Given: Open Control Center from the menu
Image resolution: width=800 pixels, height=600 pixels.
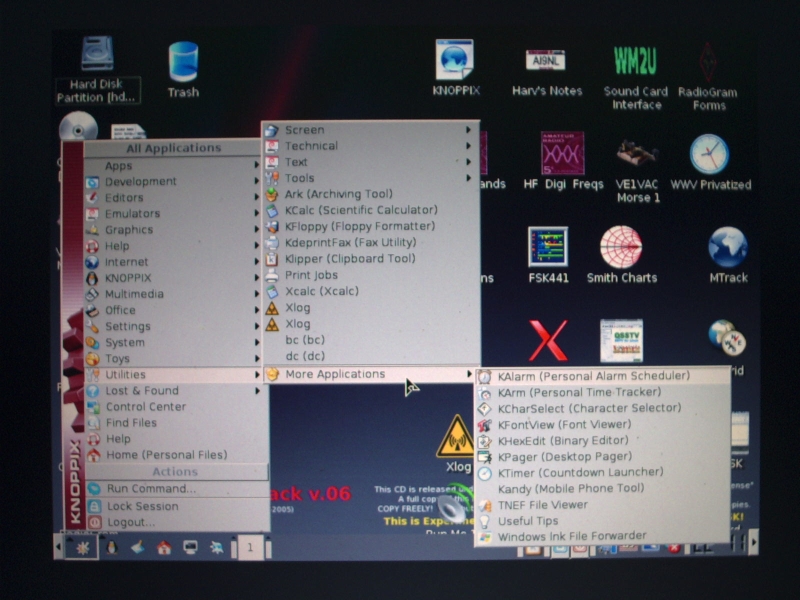Looking at the screenshot, I should (x=176, y=407).
